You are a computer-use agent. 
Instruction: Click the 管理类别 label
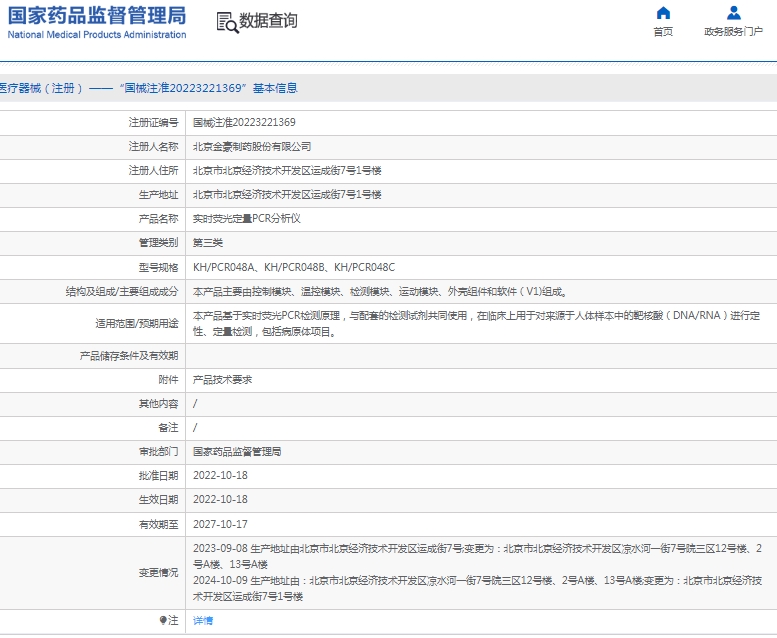point(158,242)
